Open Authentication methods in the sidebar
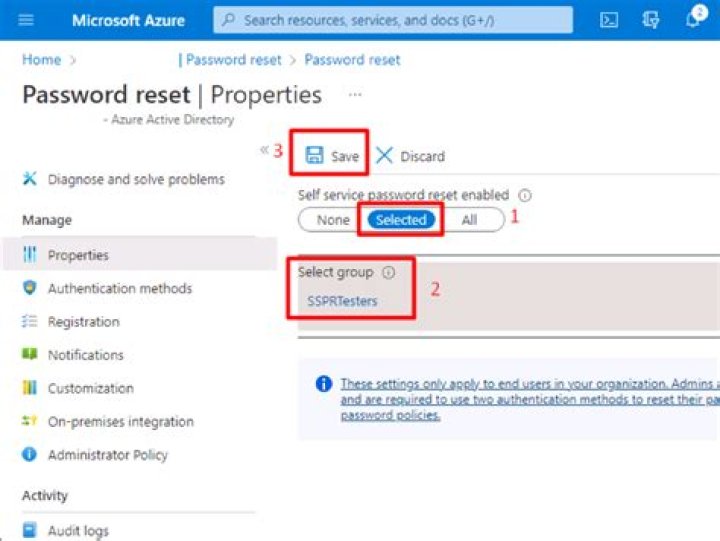The image size is (720, 541). click(119, 288)
